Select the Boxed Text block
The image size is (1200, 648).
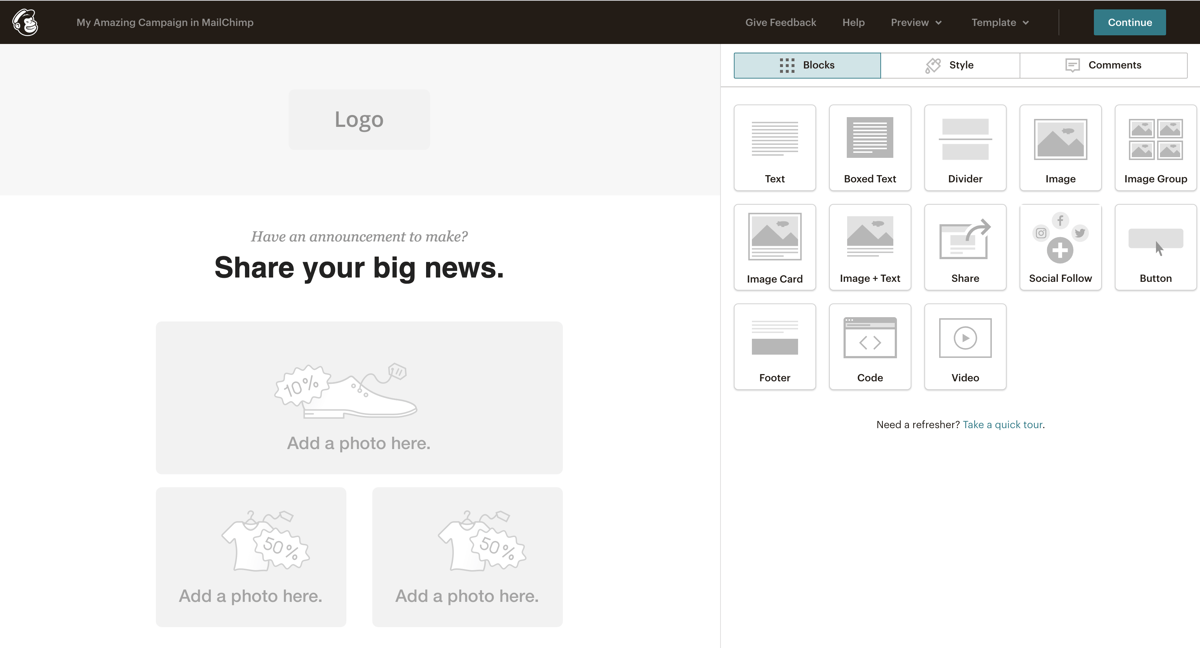(870, 148)
